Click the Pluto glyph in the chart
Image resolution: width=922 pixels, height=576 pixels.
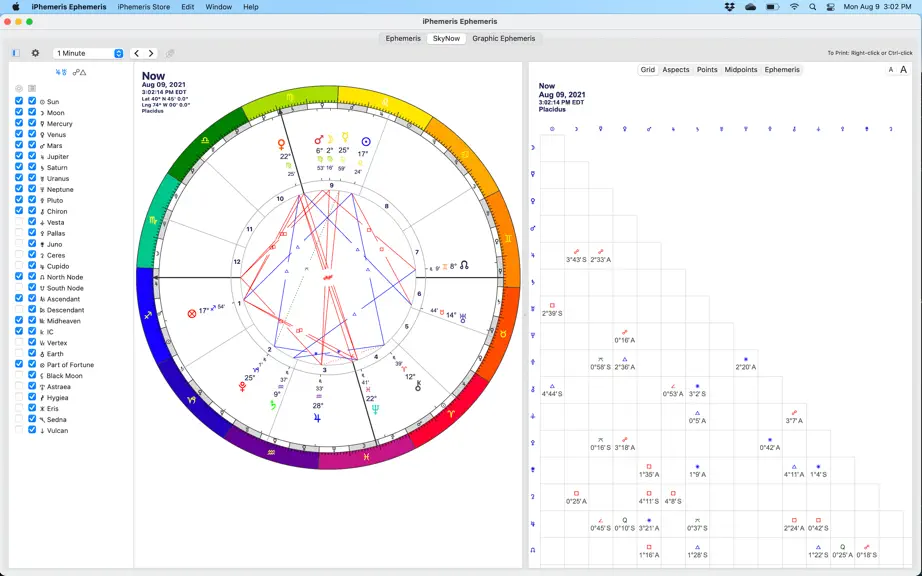(242, 387)
